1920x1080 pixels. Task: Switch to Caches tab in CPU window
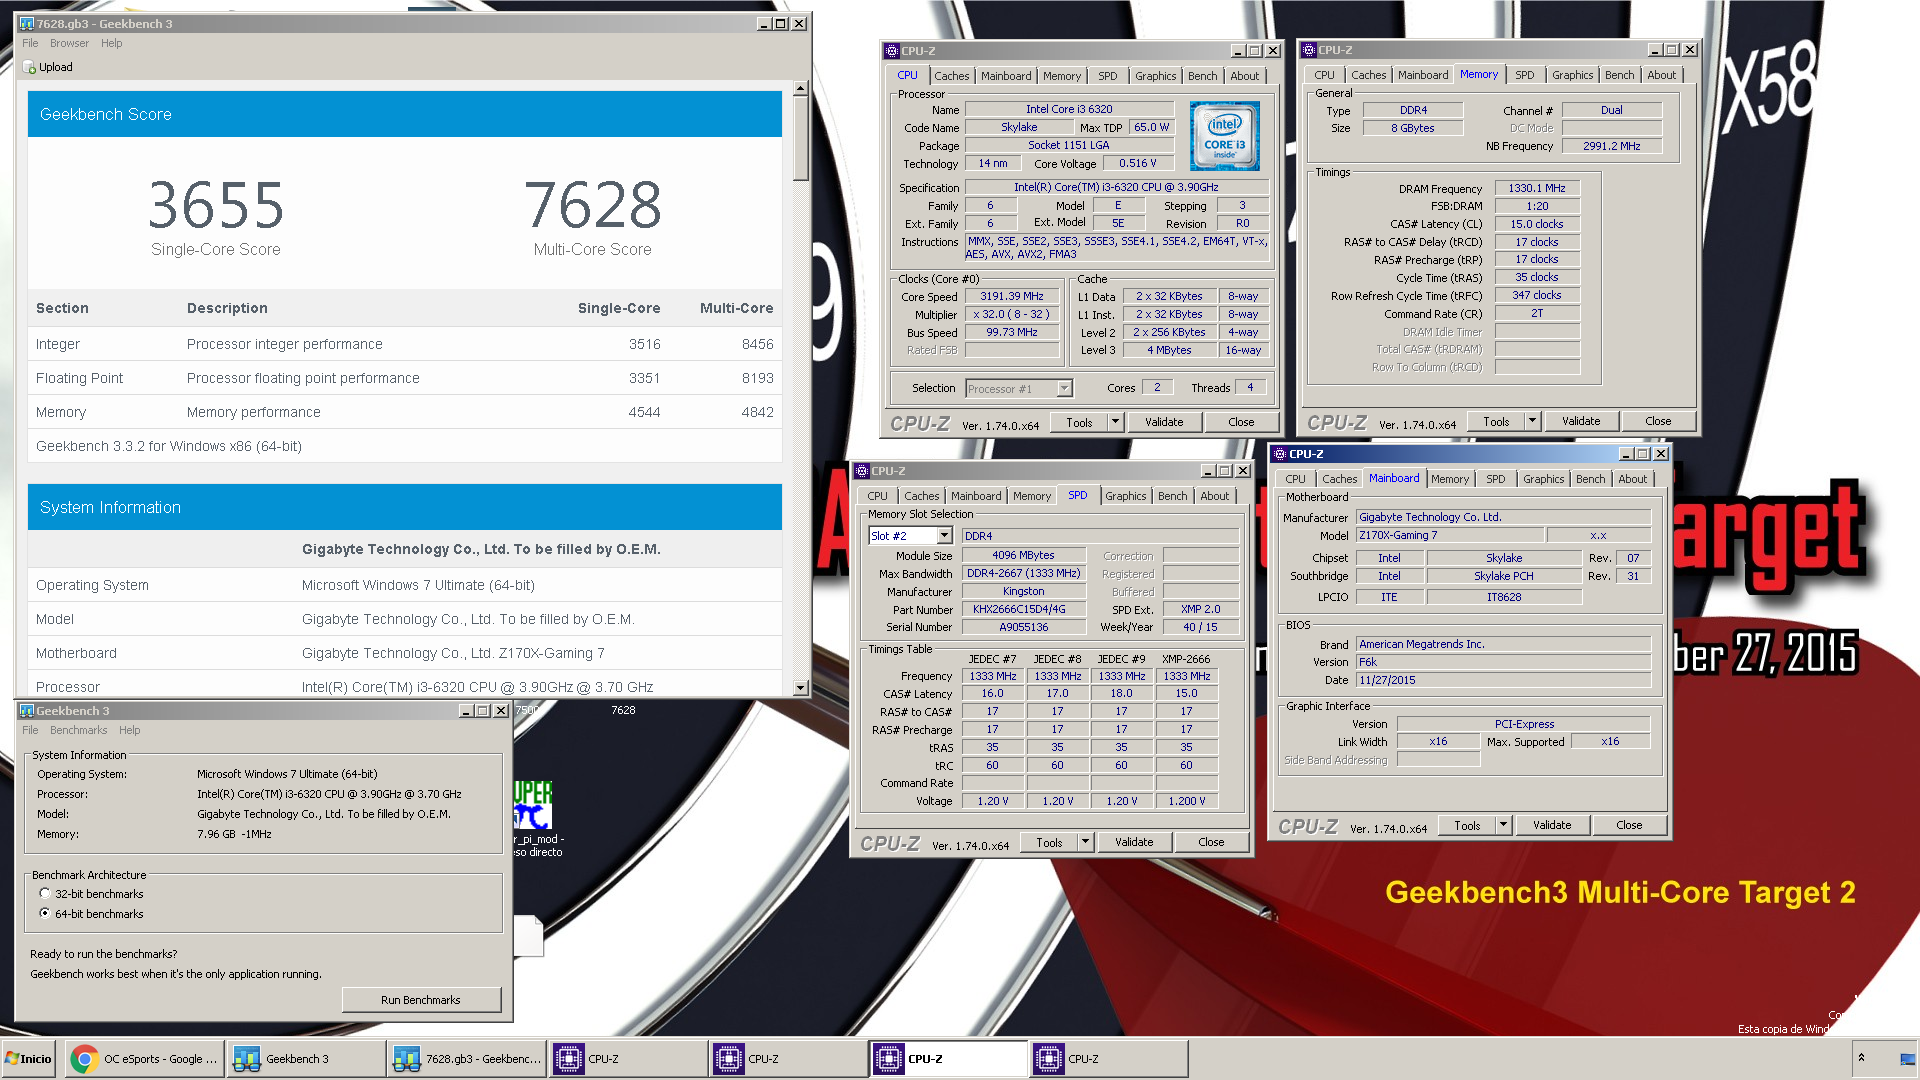[952, 76]
